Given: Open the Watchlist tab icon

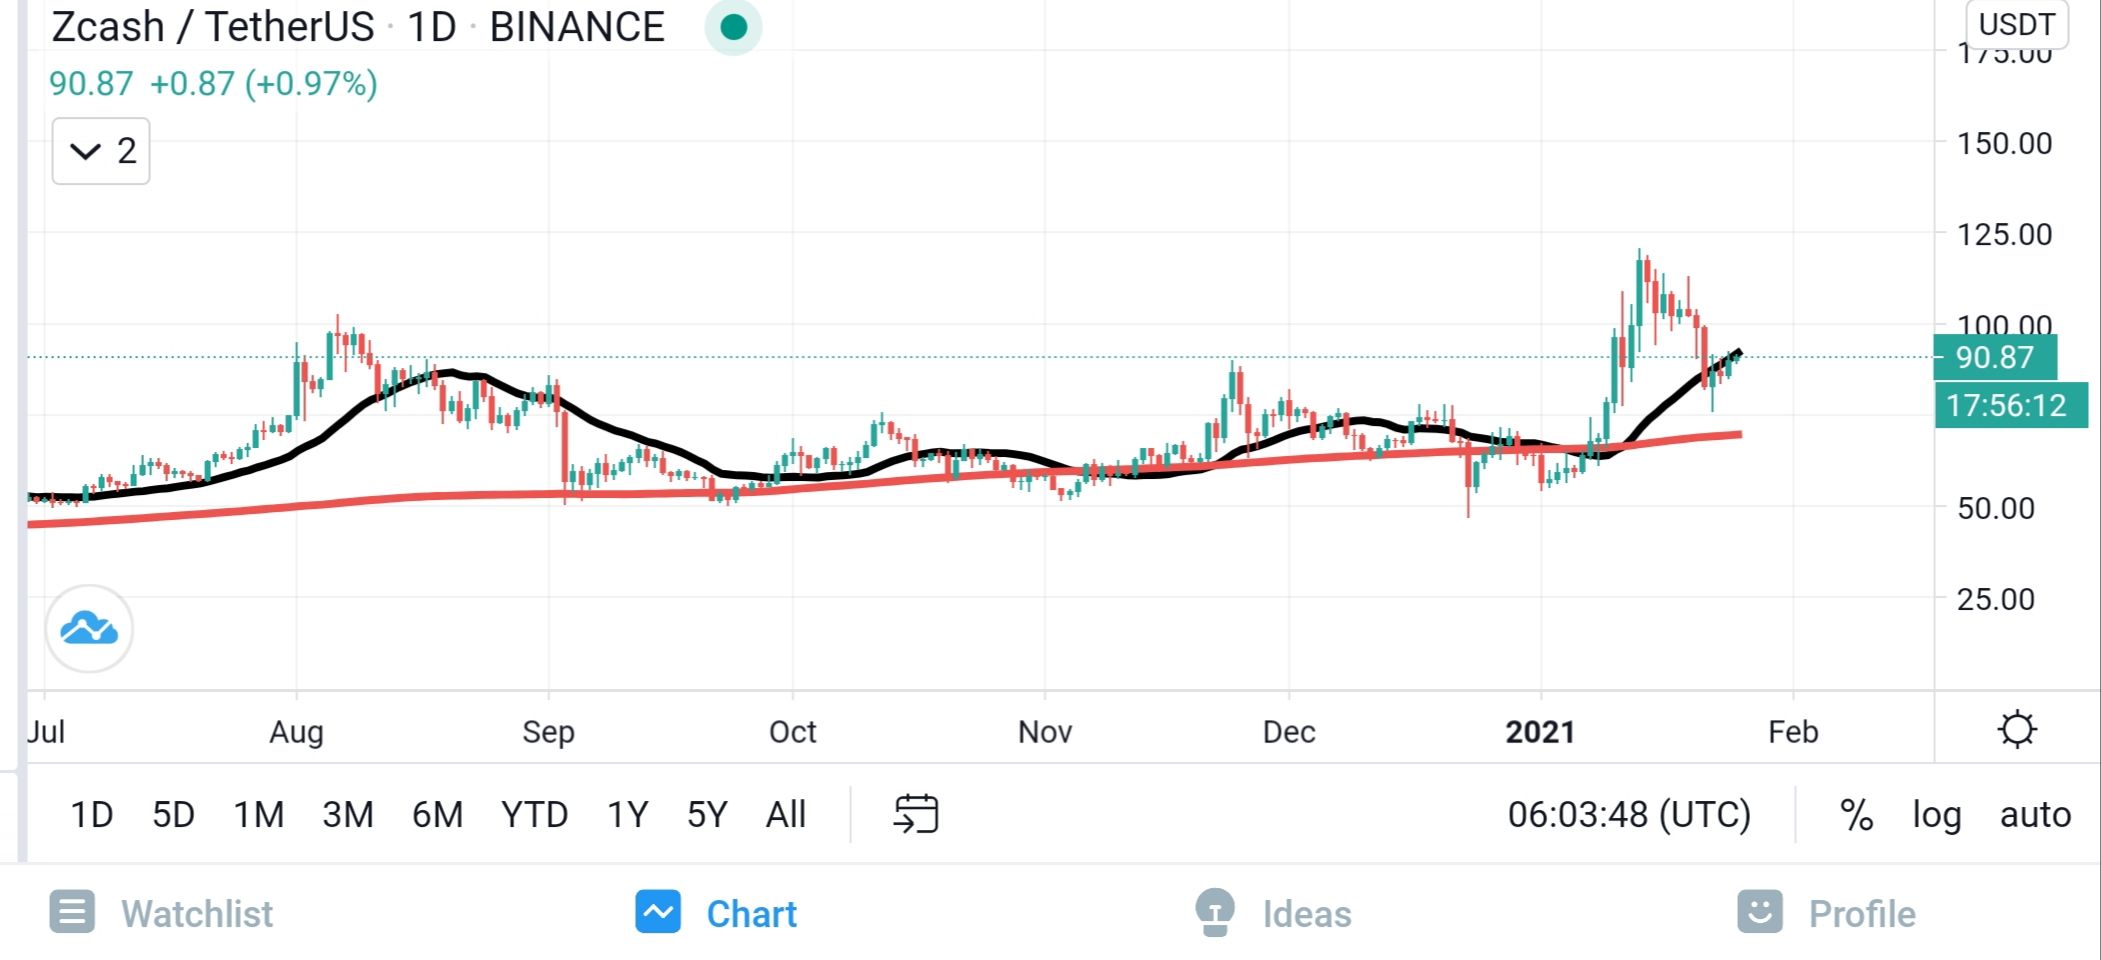Looking at the screenshot, I should 72,912.
